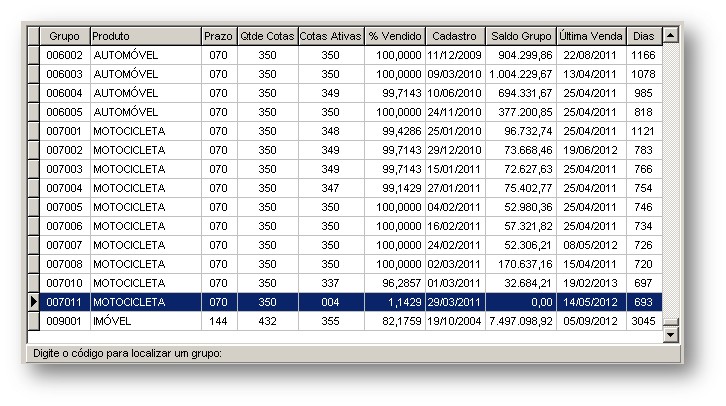Click prazo value 144

click(219, 321)
